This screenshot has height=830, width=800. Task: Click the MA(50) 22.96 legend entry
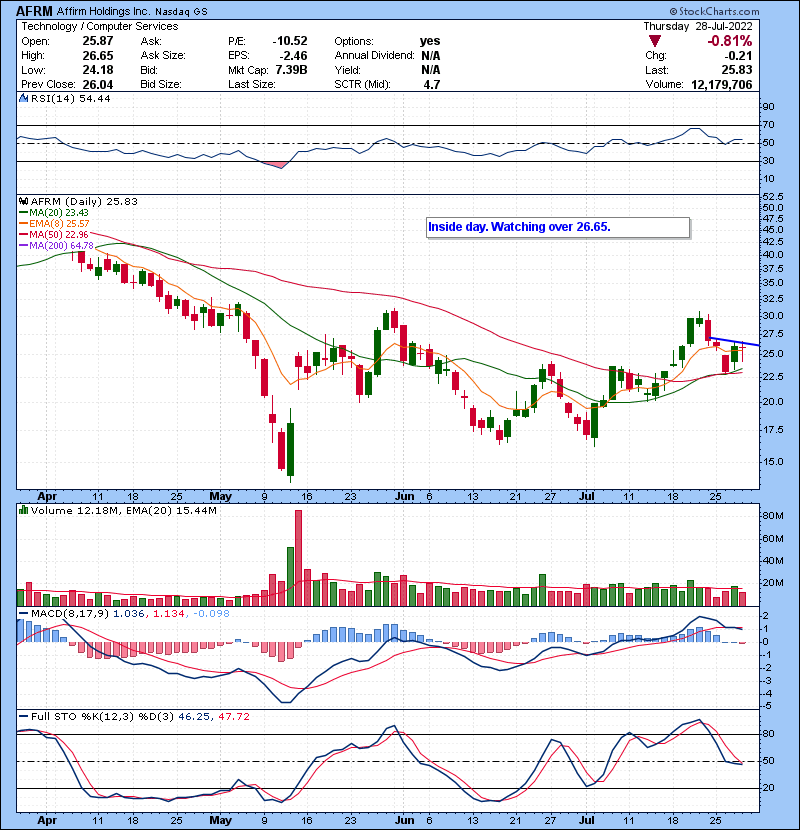click(x=54, y=234)
